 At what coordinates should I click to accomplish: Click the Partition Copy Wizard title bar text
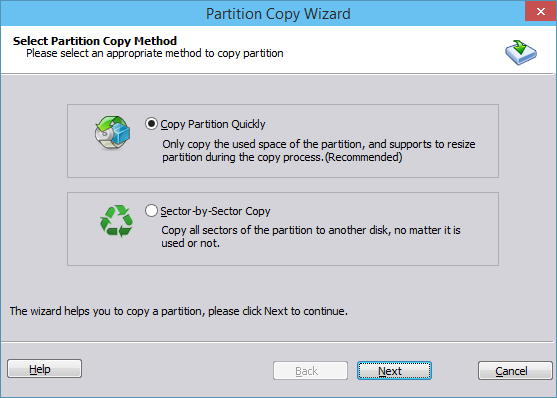tap(278, 14)
